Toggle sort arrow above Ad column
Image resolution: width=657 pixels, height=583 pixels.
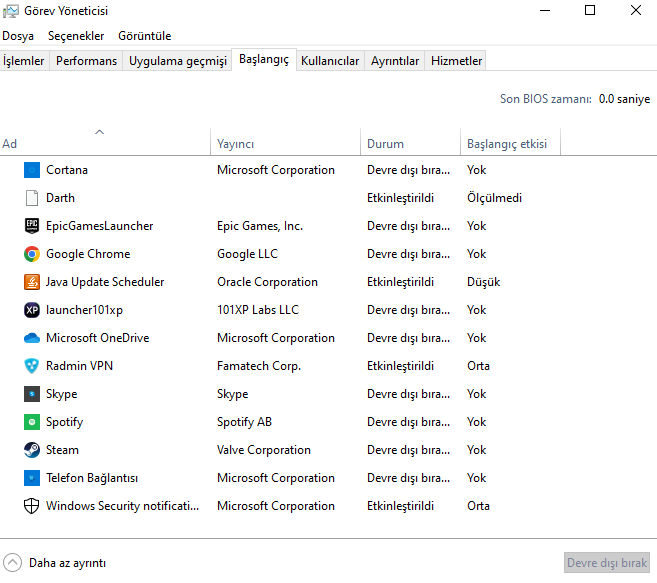[x=99, y=132]
